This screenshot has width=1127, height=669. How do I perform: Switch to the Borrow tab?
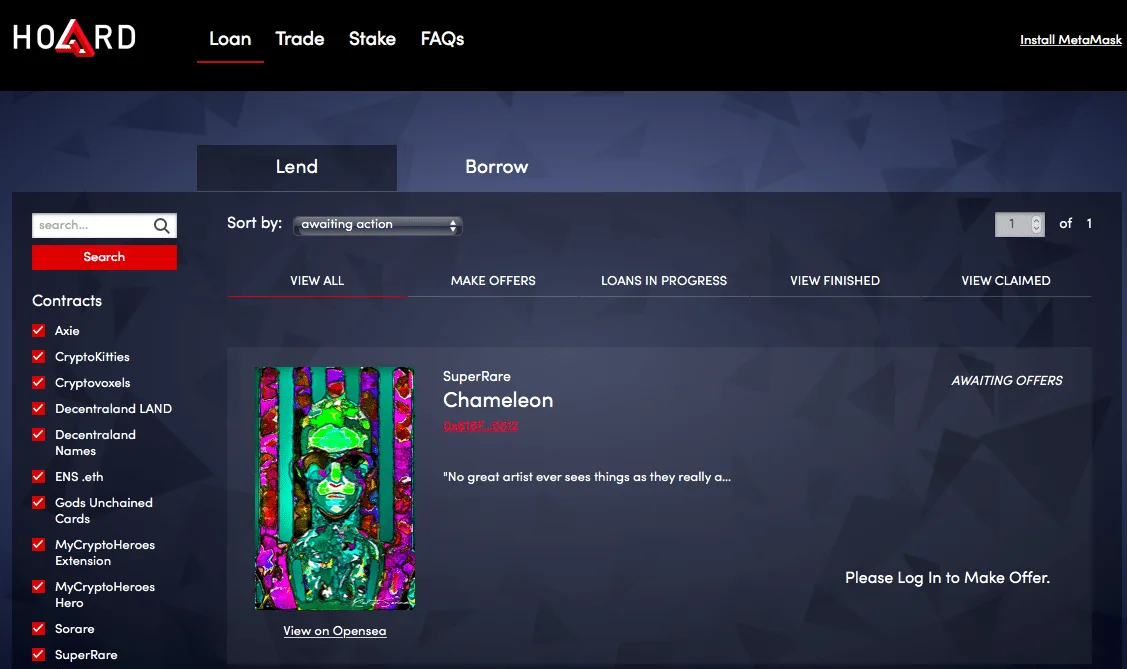click(497, 167)
